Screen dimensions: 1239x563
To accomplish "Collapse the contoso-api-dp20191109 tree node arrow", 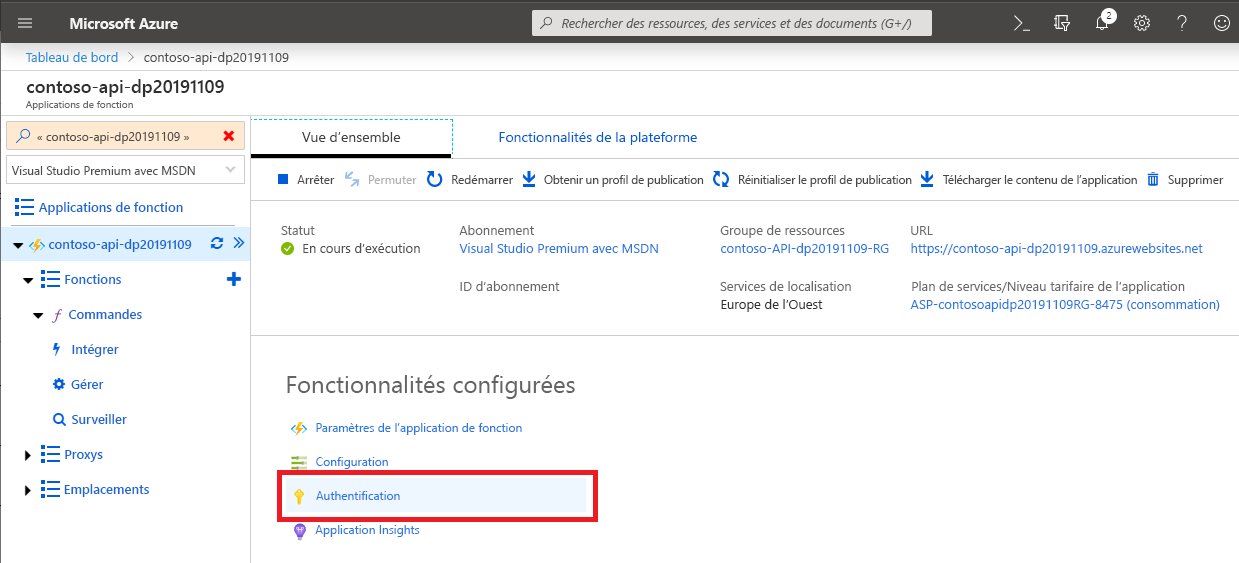I will pos(18,245).
